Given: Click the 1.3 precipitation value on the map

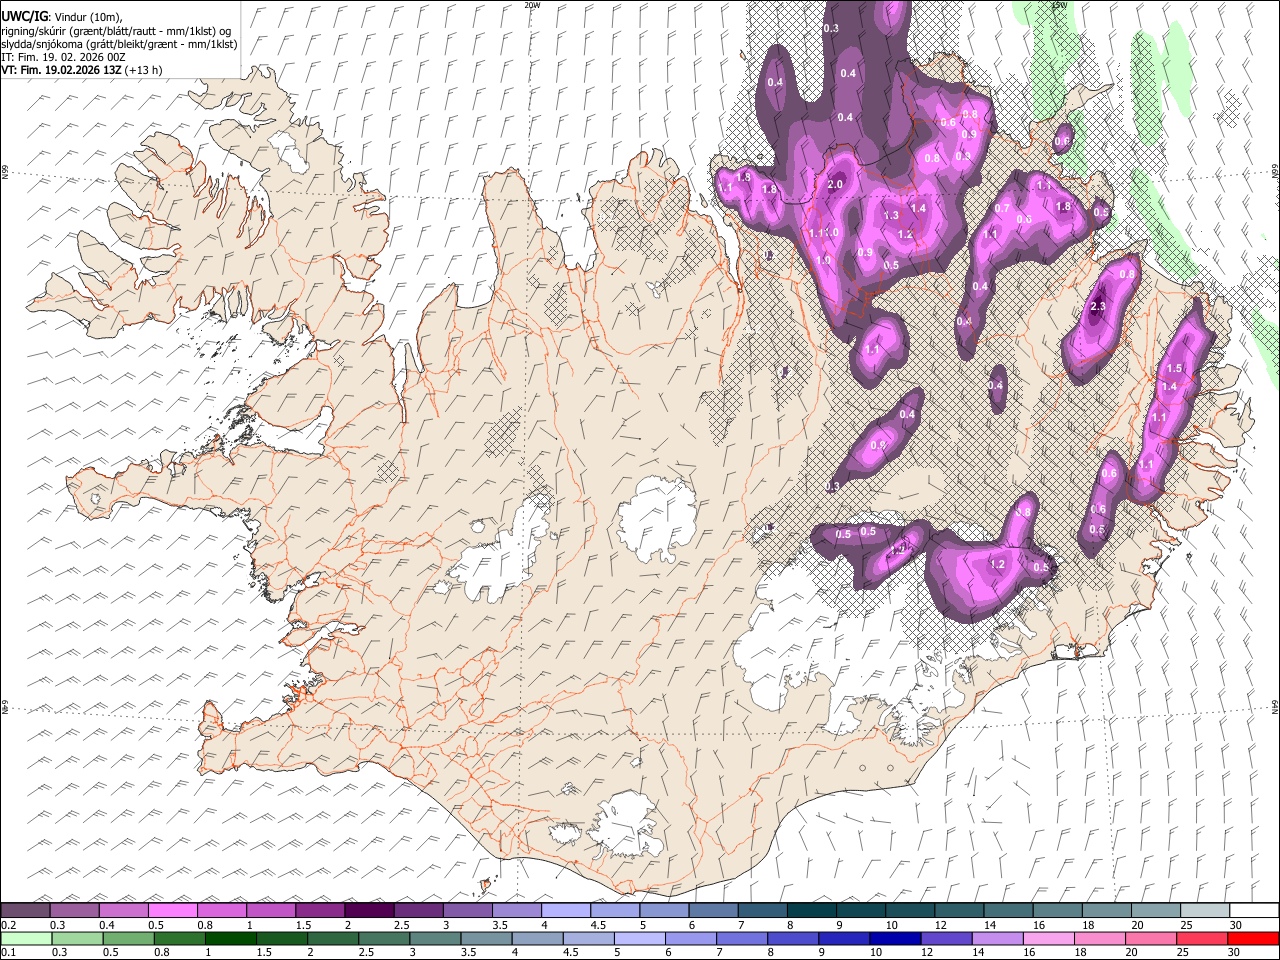Looking at the screenshot, I should pyautogui.click(x=892, y=215).
